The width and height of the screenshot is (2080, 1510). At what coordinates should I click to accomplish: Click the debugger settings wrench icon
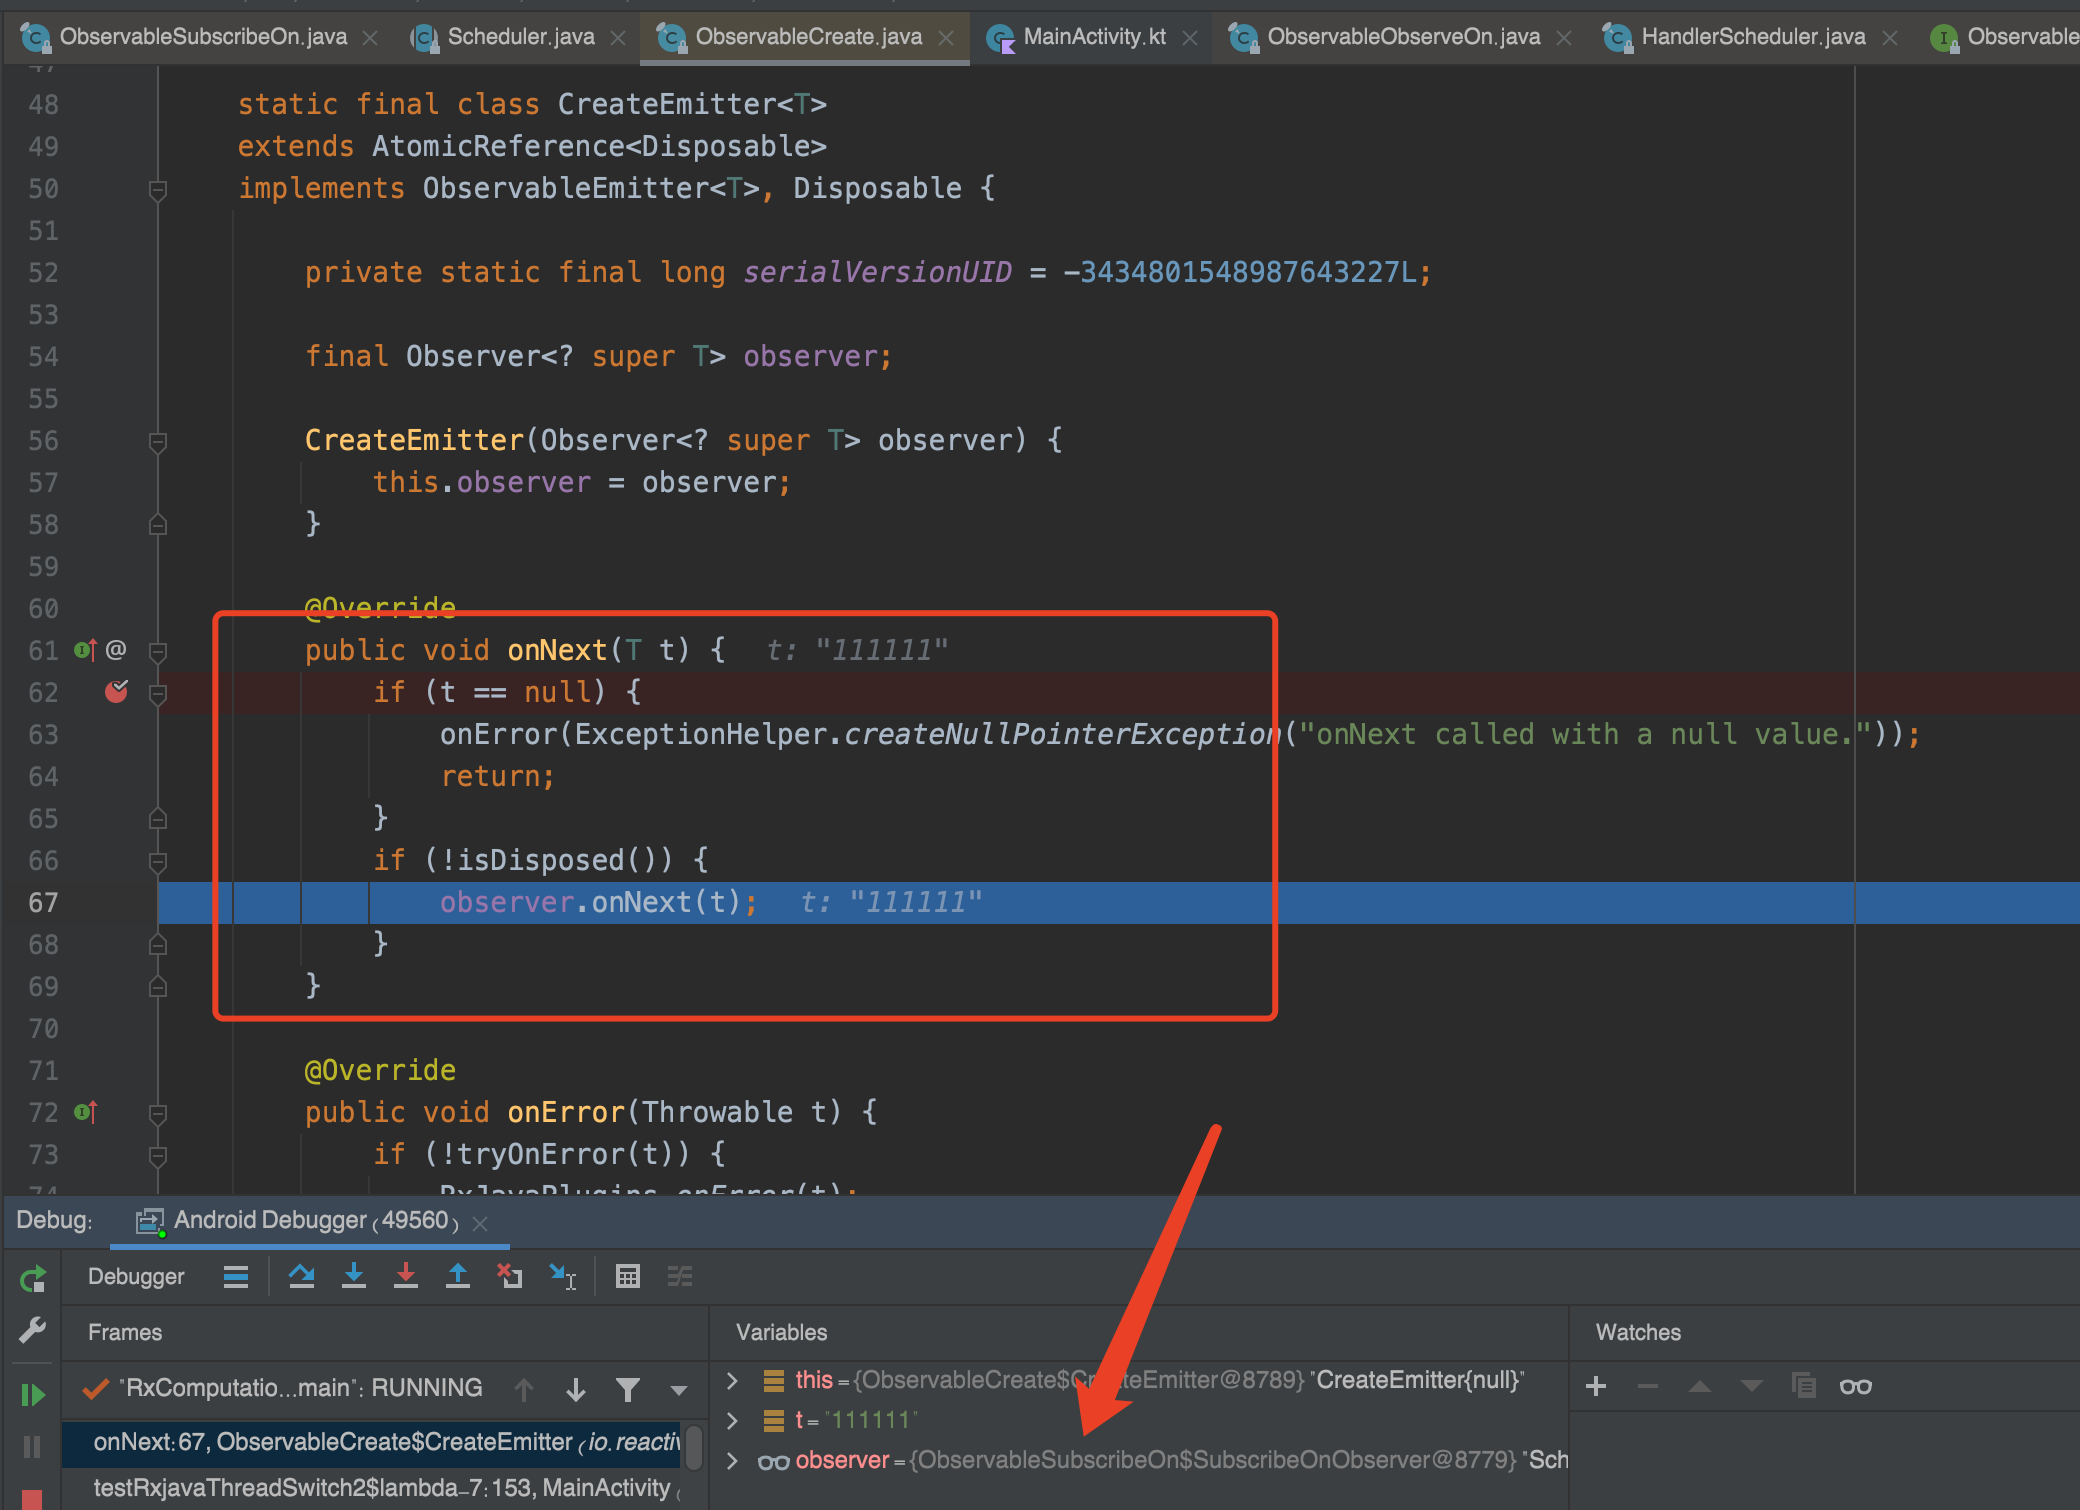tap(33, 1330)
